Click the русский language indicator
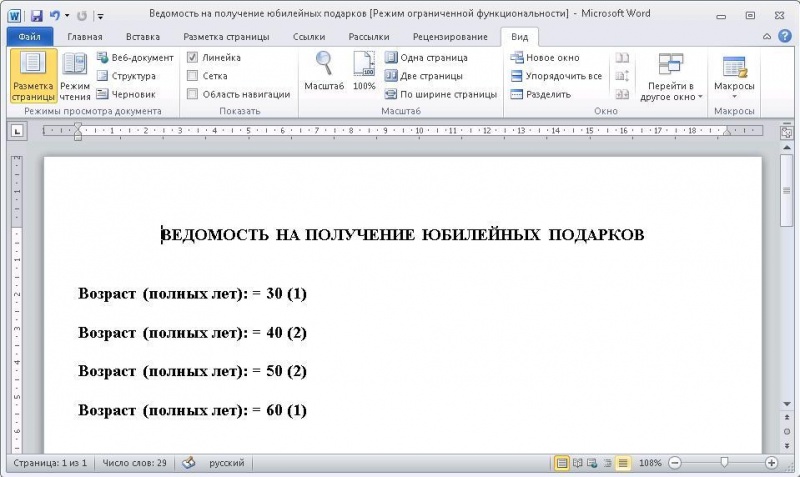The width and height of the screenshot is (800, 477). click(x=227, y=463)
